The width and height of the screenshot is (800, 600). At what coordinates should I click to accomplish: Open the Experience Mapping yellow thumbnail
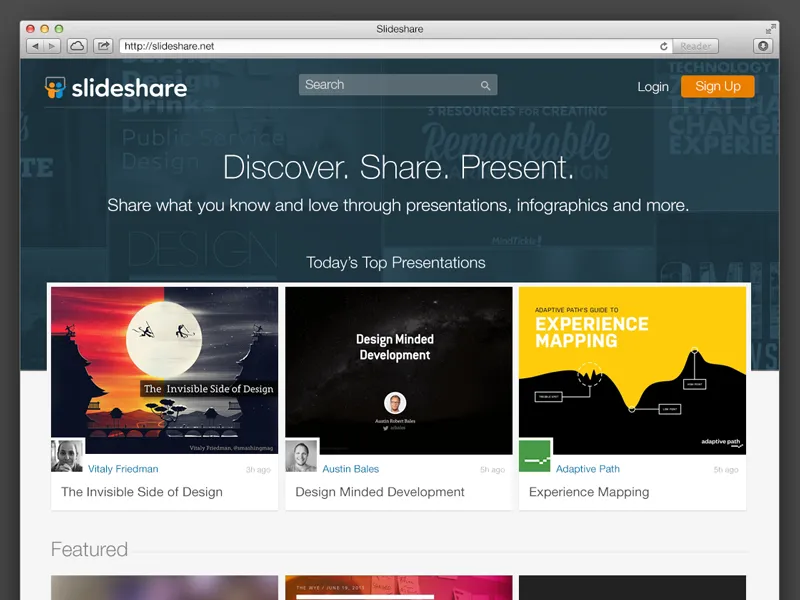tap(632, 370)
